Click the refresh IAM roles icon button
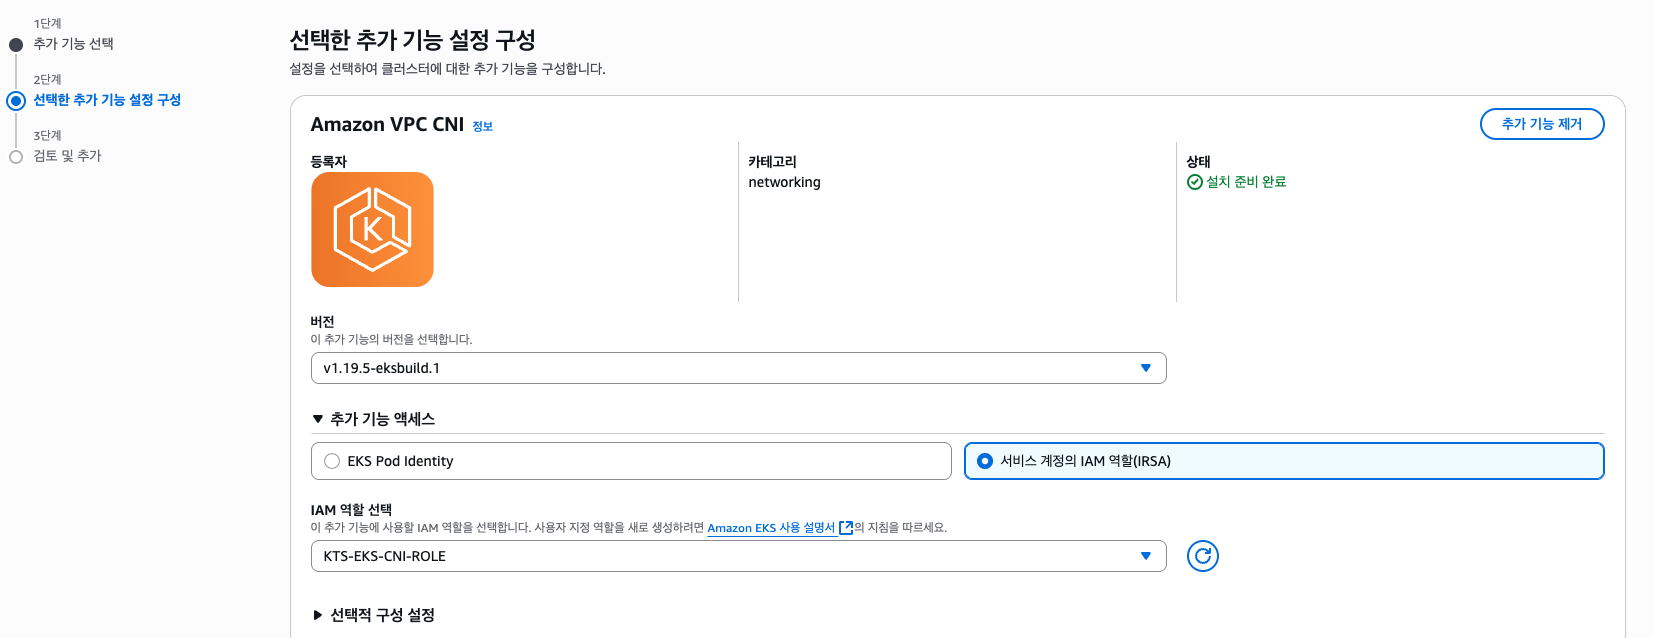Screen dimensions: 1653x638 coord(1202,556)
